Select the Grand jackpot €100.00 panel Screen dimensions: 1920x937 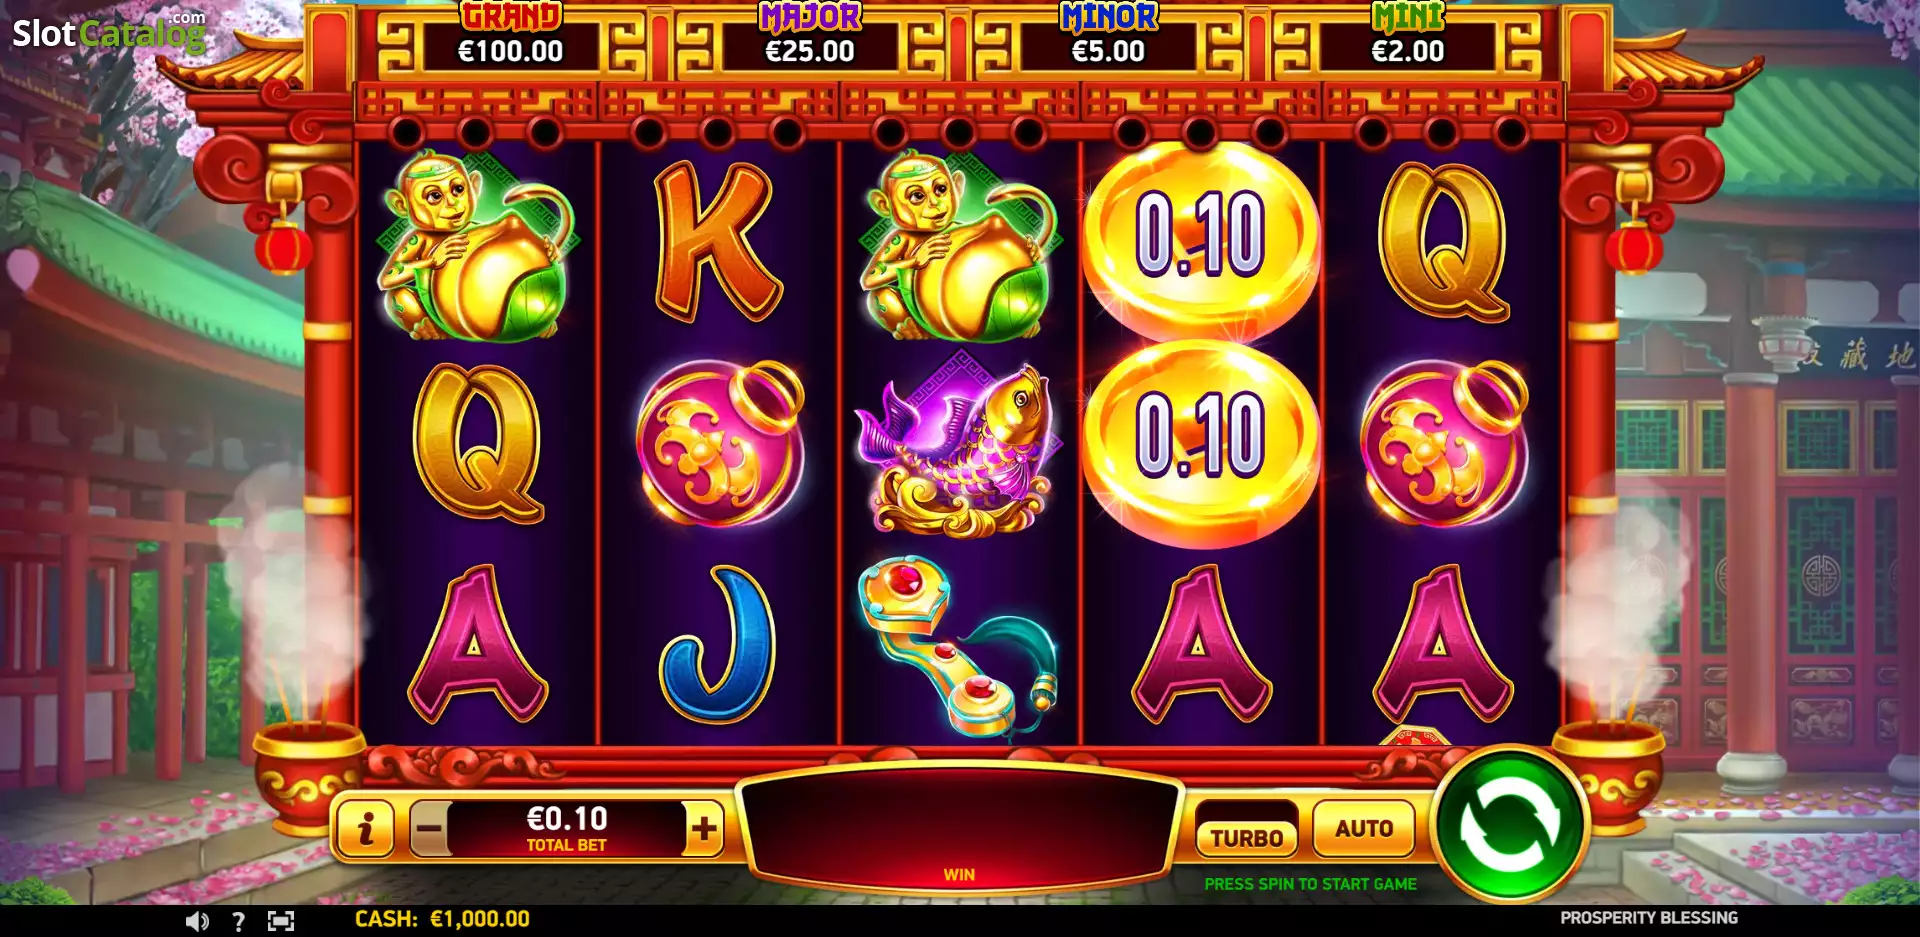pyautogui.click(x=510, y=40)
